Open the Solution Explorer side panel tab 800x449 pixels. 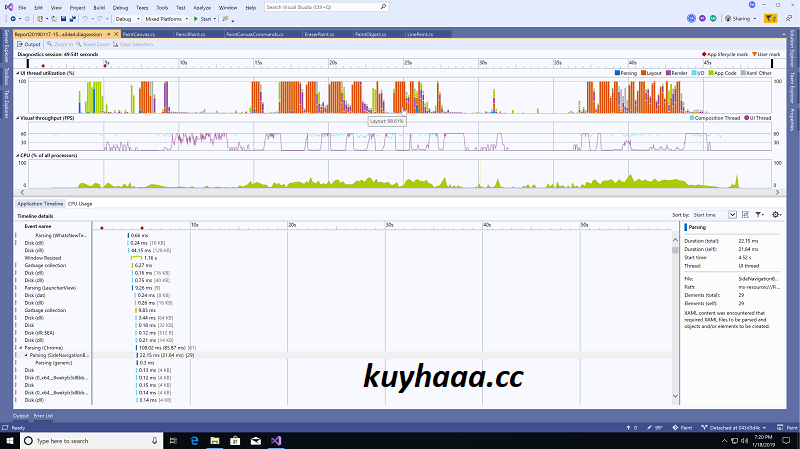792,49
